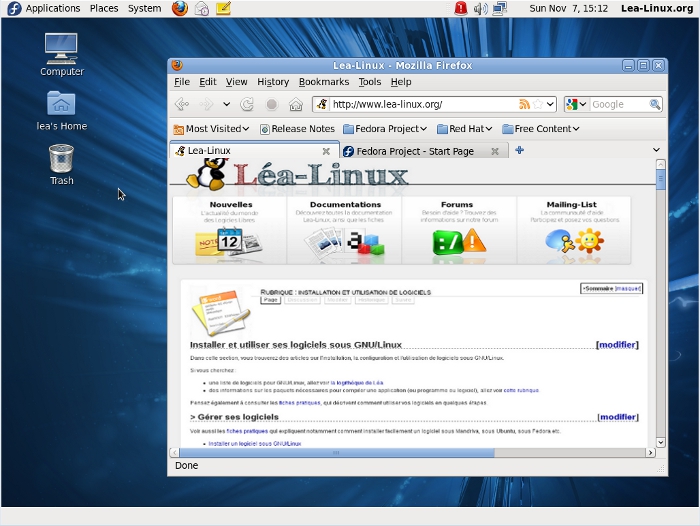
Task: Click the search magnifier icon in Google box
Action: pos(654,104)
